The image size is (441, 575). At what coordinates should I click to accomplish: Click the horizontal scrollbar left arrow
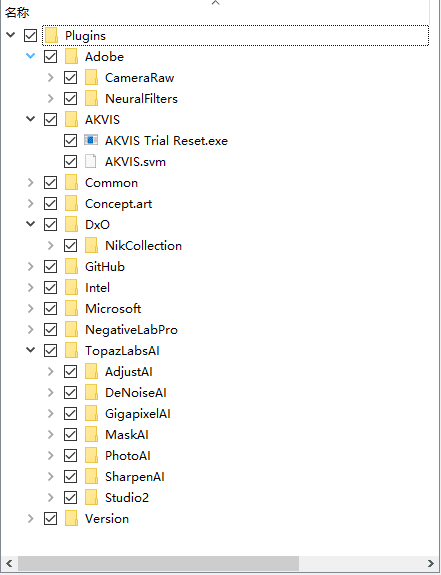pos(9,563)
